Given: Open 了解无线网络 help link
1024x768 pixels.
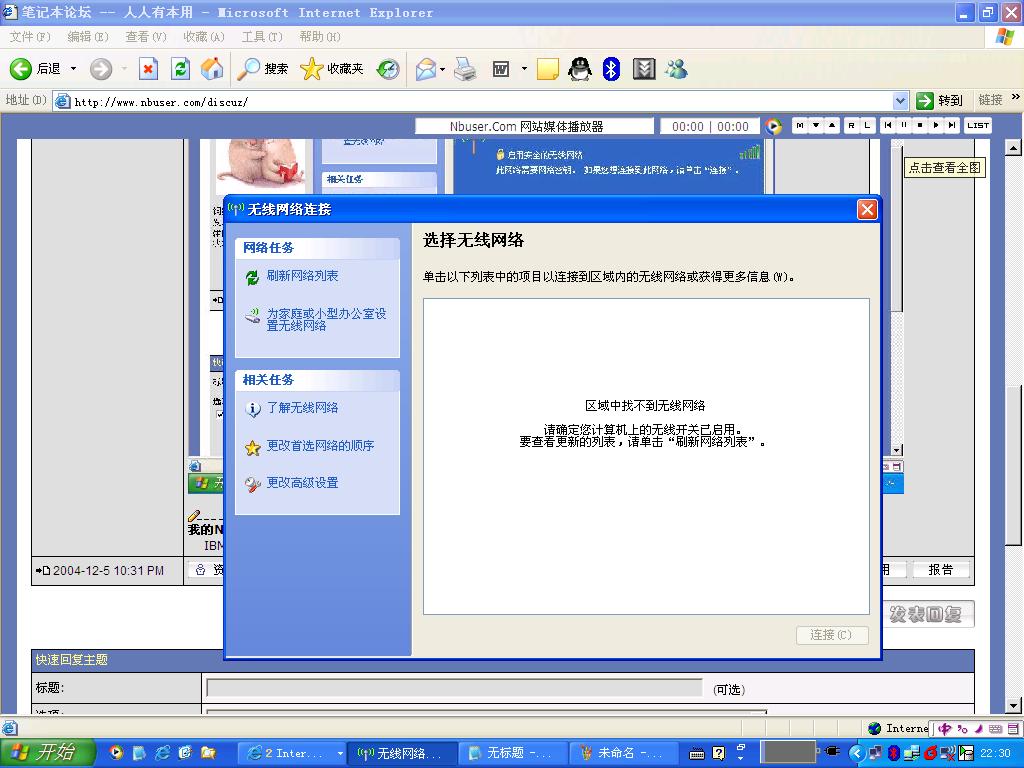Looking at the screenshot, I should click(302, 408).
